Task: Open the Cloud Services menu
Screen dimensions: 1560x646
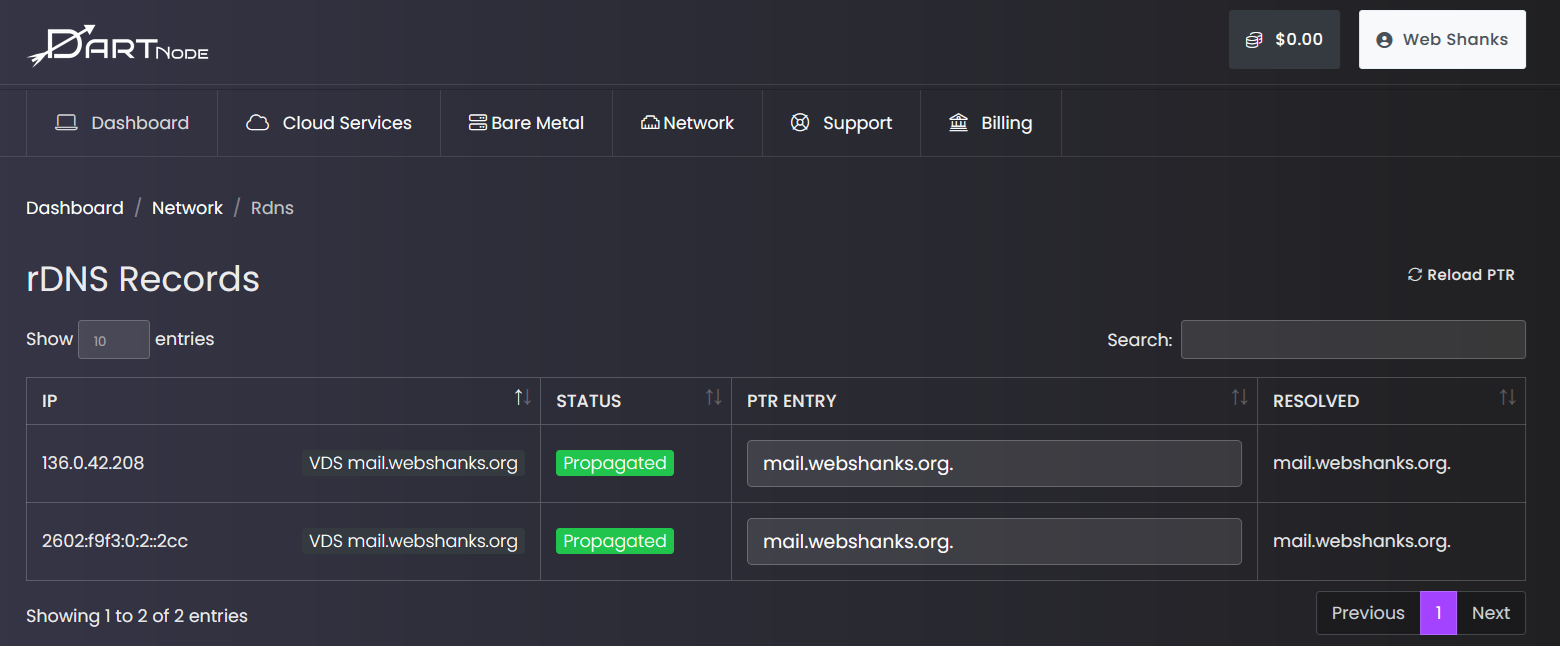Action: point(329,123)
